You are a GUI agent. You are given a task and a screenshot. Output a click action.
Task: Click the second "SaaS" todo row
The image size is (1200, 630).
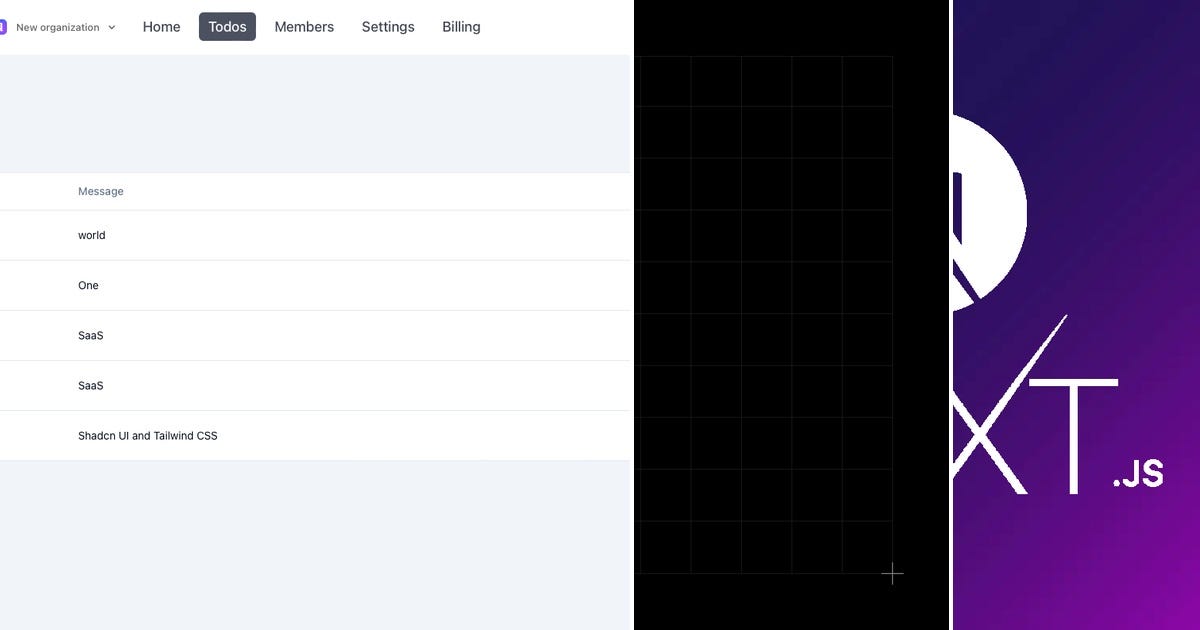(x=90, y=385)
